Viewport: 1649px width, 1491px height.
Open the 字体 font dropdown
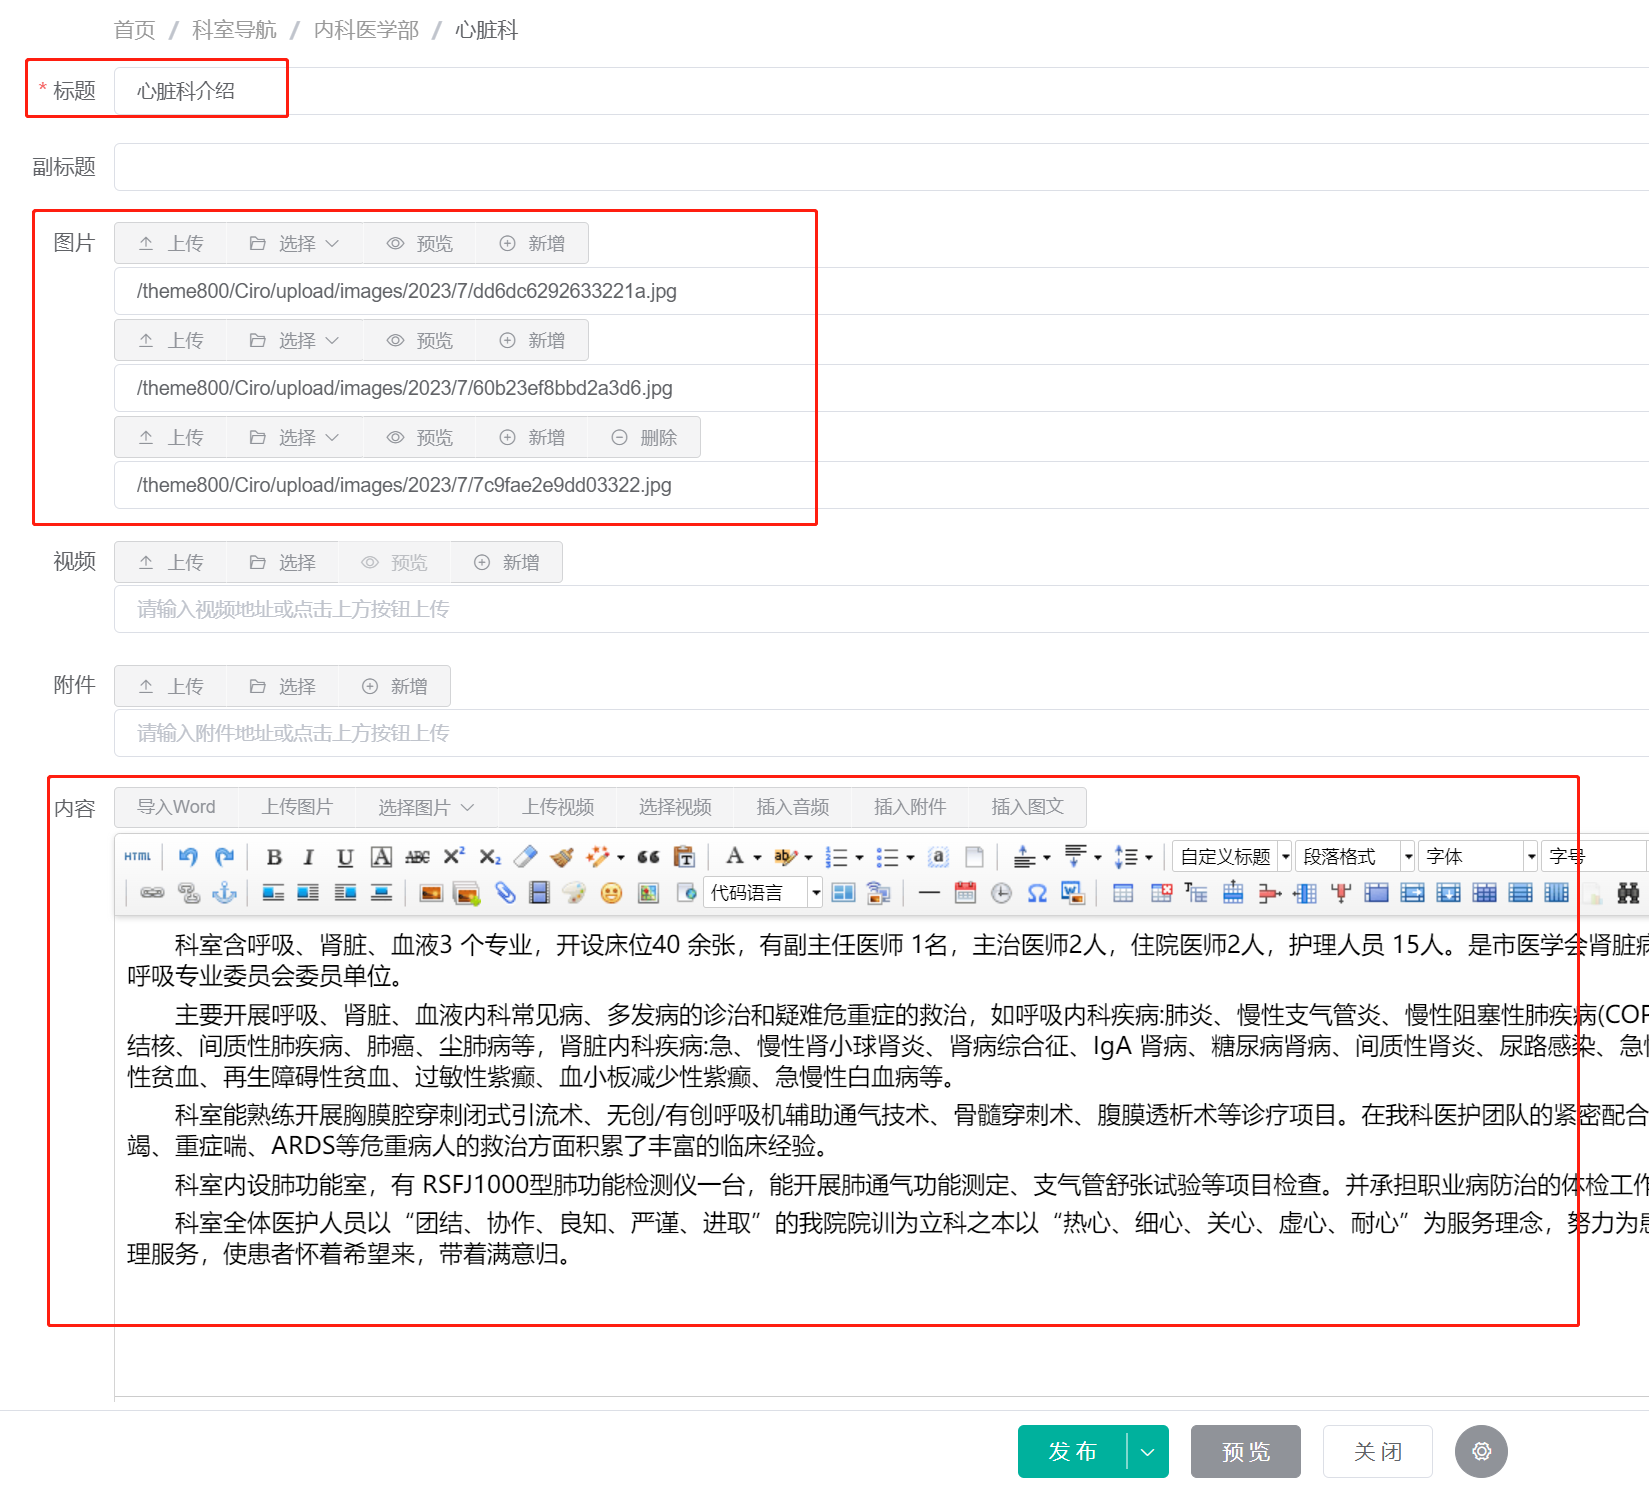[x=1477, y=856]
